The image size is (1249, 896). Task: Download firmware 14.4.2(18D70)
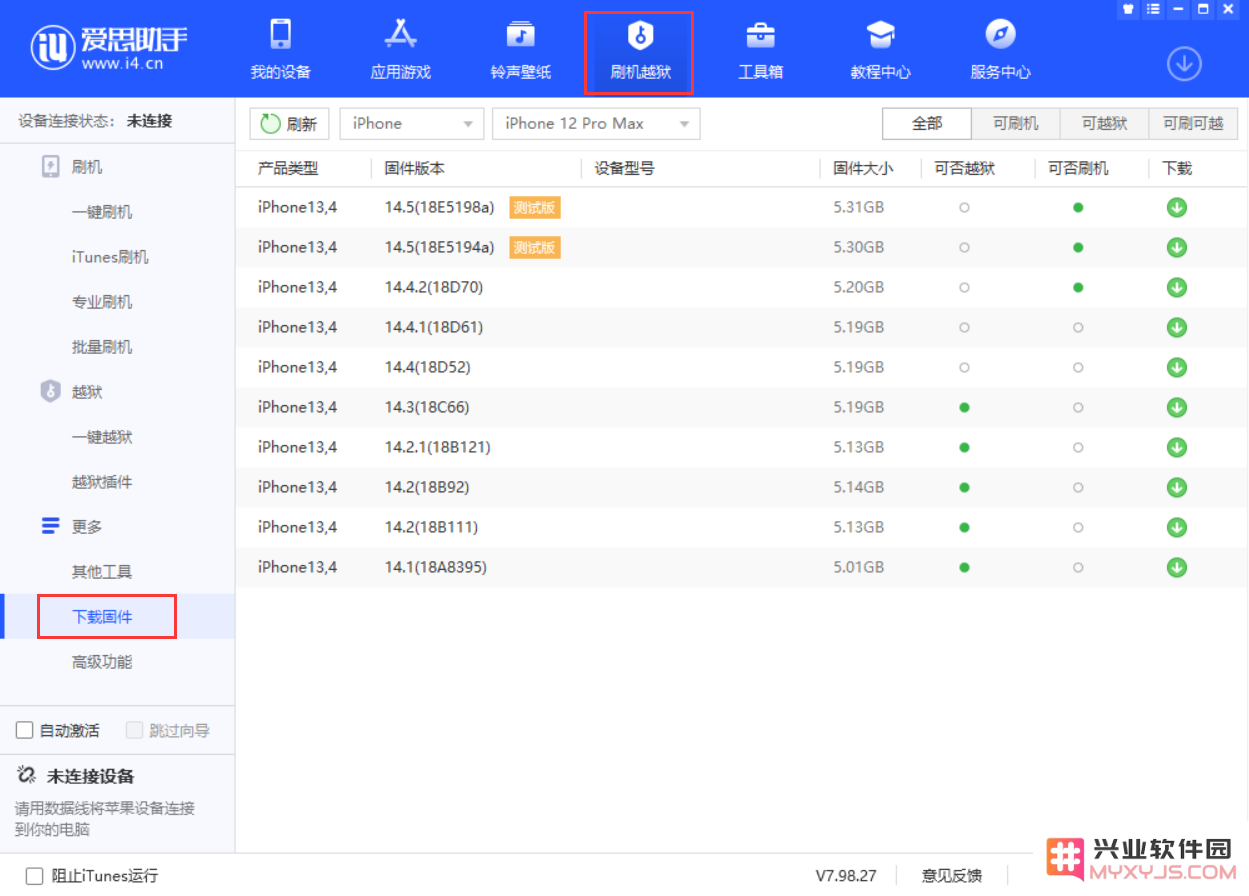[x=1177, y=288]
